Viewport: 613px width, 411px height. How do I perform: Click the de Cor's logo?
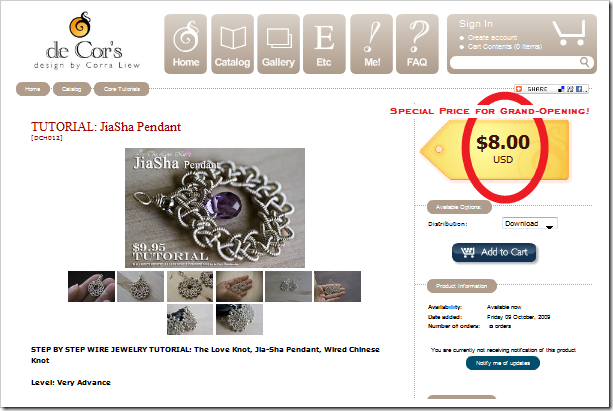(87, 42)
